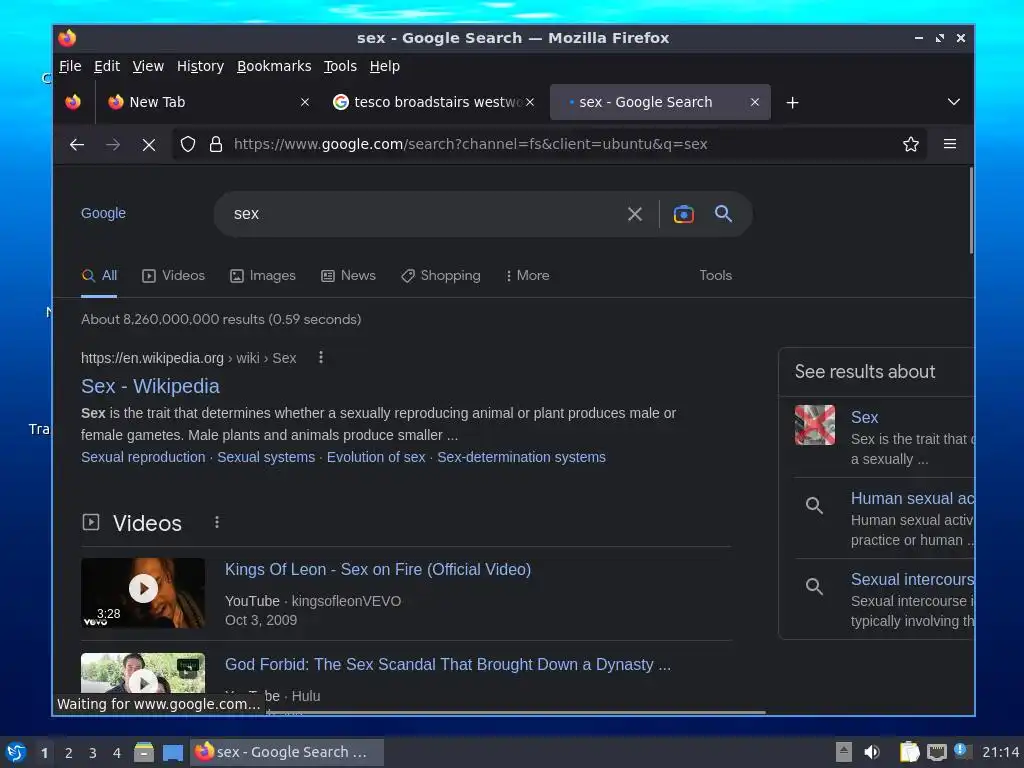Open the View menu
The height and width of the screenshot is (768, 1024).
click(x=148, y=66)
